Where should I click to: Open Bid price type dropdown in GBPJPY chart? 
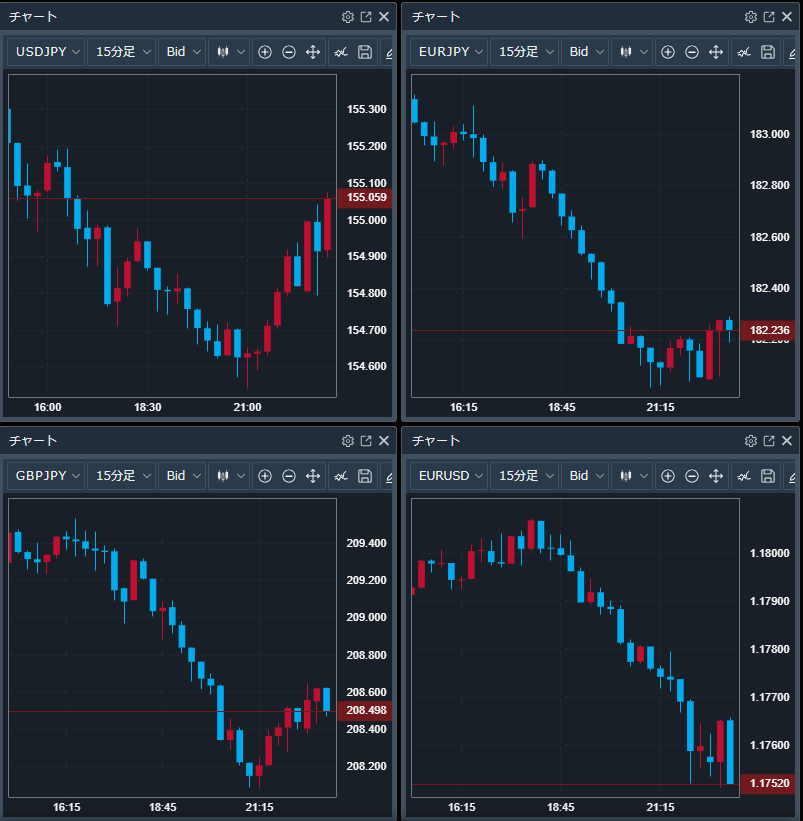182,476
